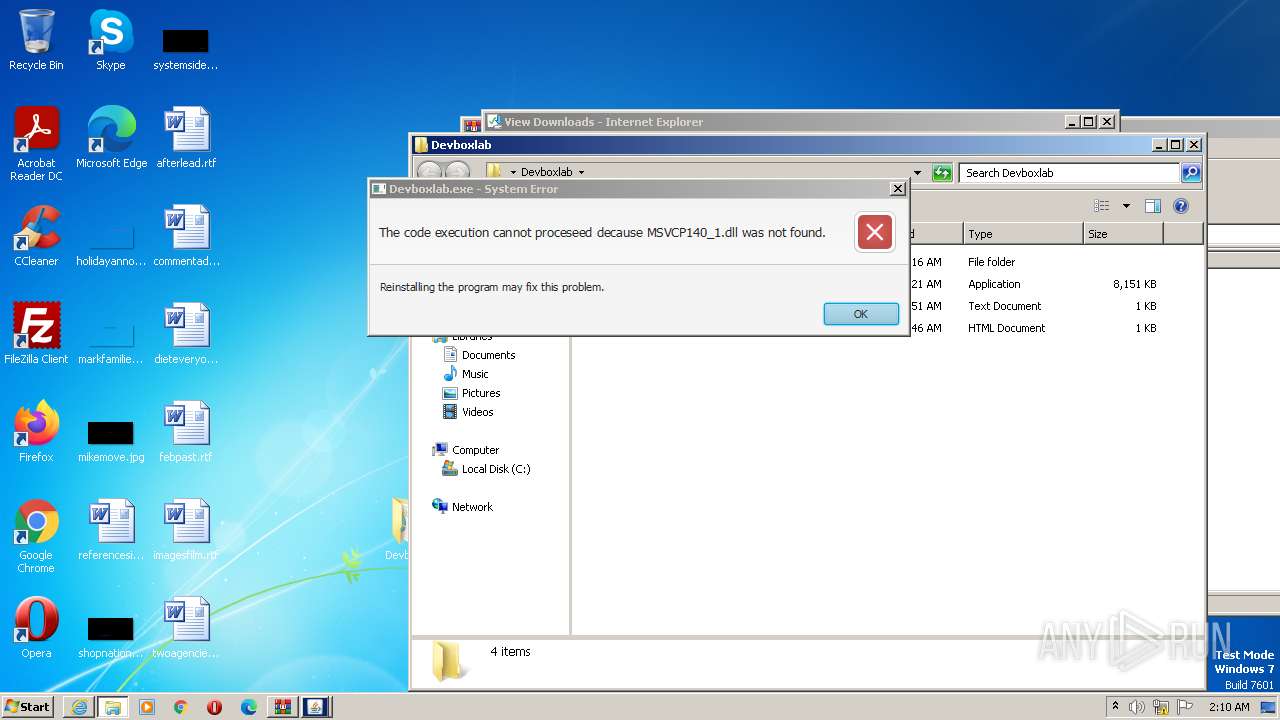Select the imagesfilm.rtf document on desktop
Viewport: 1280px width, 720px height.
pyautogui.click(x=186, y=530)
